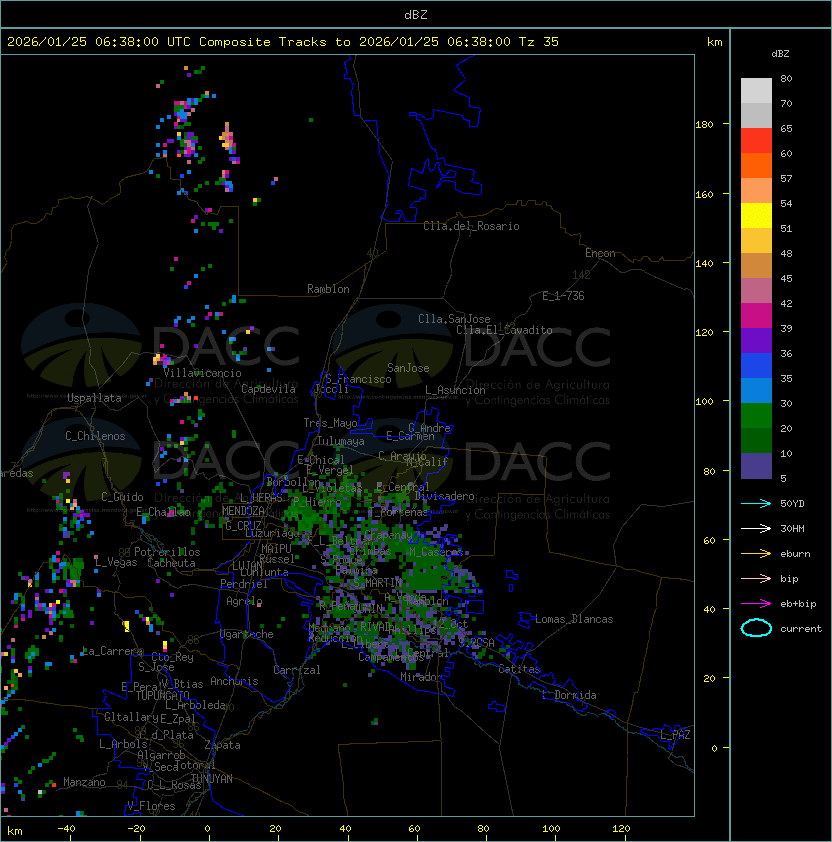Click the Ramblon map label
Screen dimensions: 832x842
(328, 289)
